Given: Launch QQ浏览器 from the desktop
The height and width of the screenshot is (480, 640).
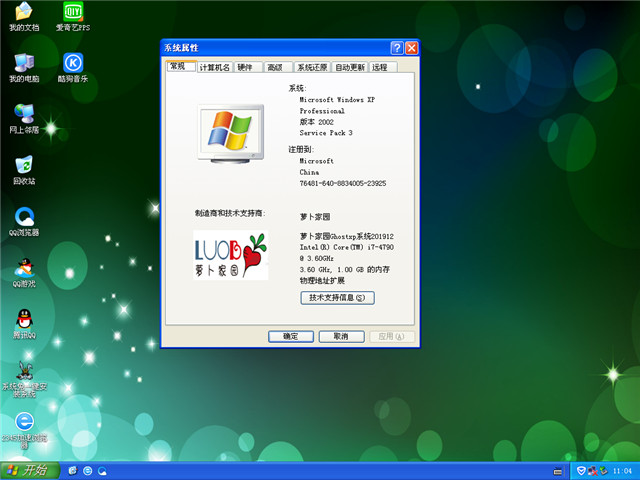Looking at the screenshot, I should [24, 222].
